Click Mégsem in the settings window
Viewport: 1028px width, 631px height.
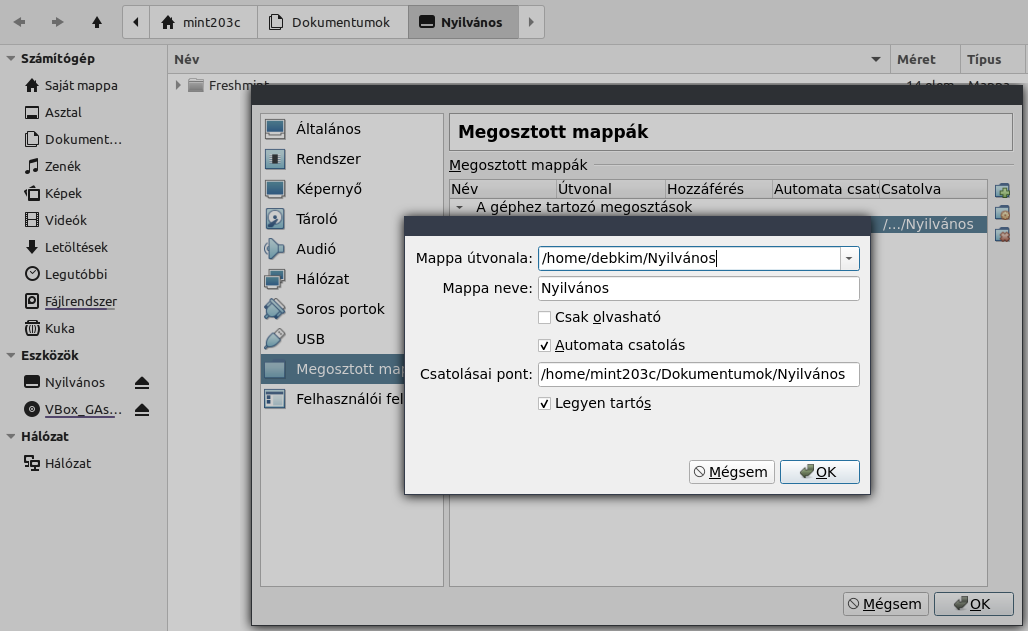click(x=886, y=604)
